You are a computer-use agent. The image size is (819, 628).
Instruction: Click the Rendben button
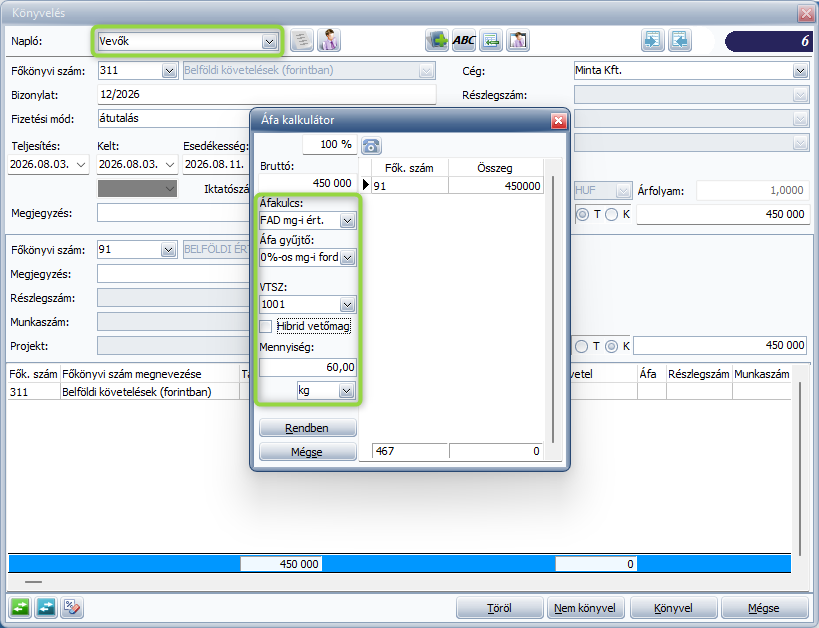click(x=308, y=428)
